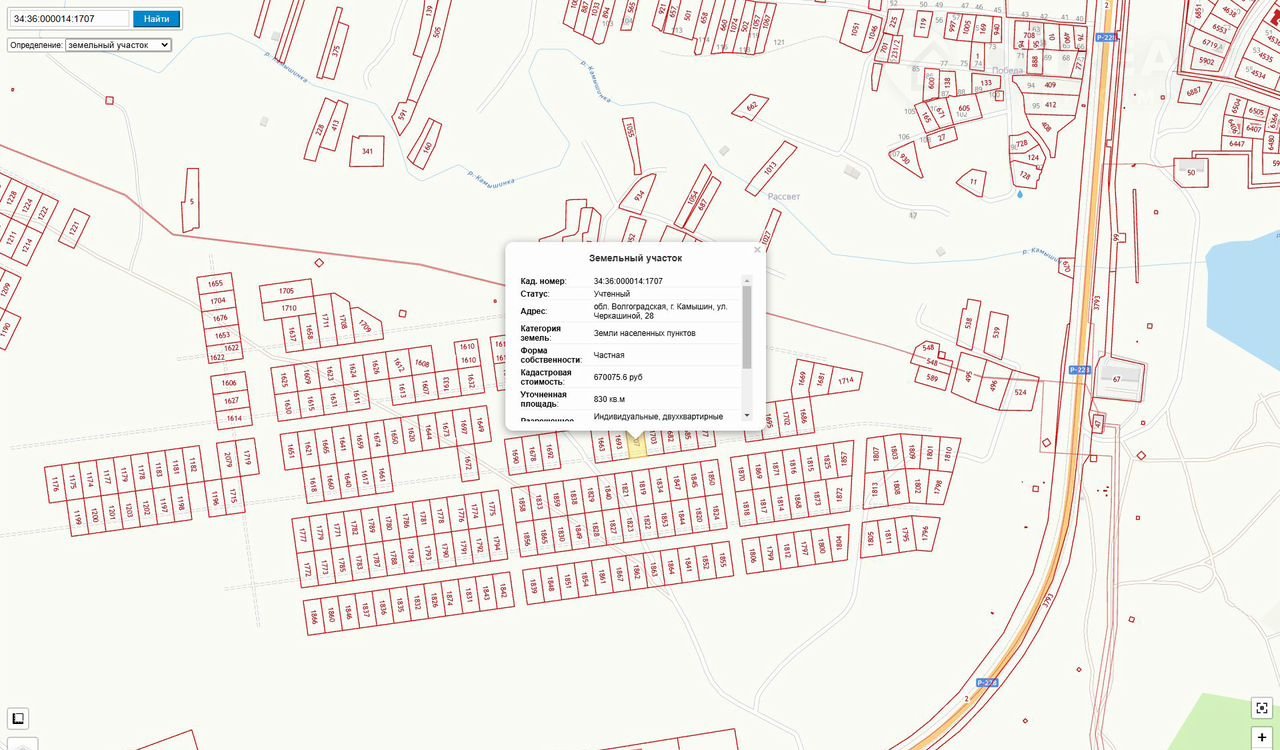Select land parcel number 341
The image size is (1280, 750).
point(367,151)
